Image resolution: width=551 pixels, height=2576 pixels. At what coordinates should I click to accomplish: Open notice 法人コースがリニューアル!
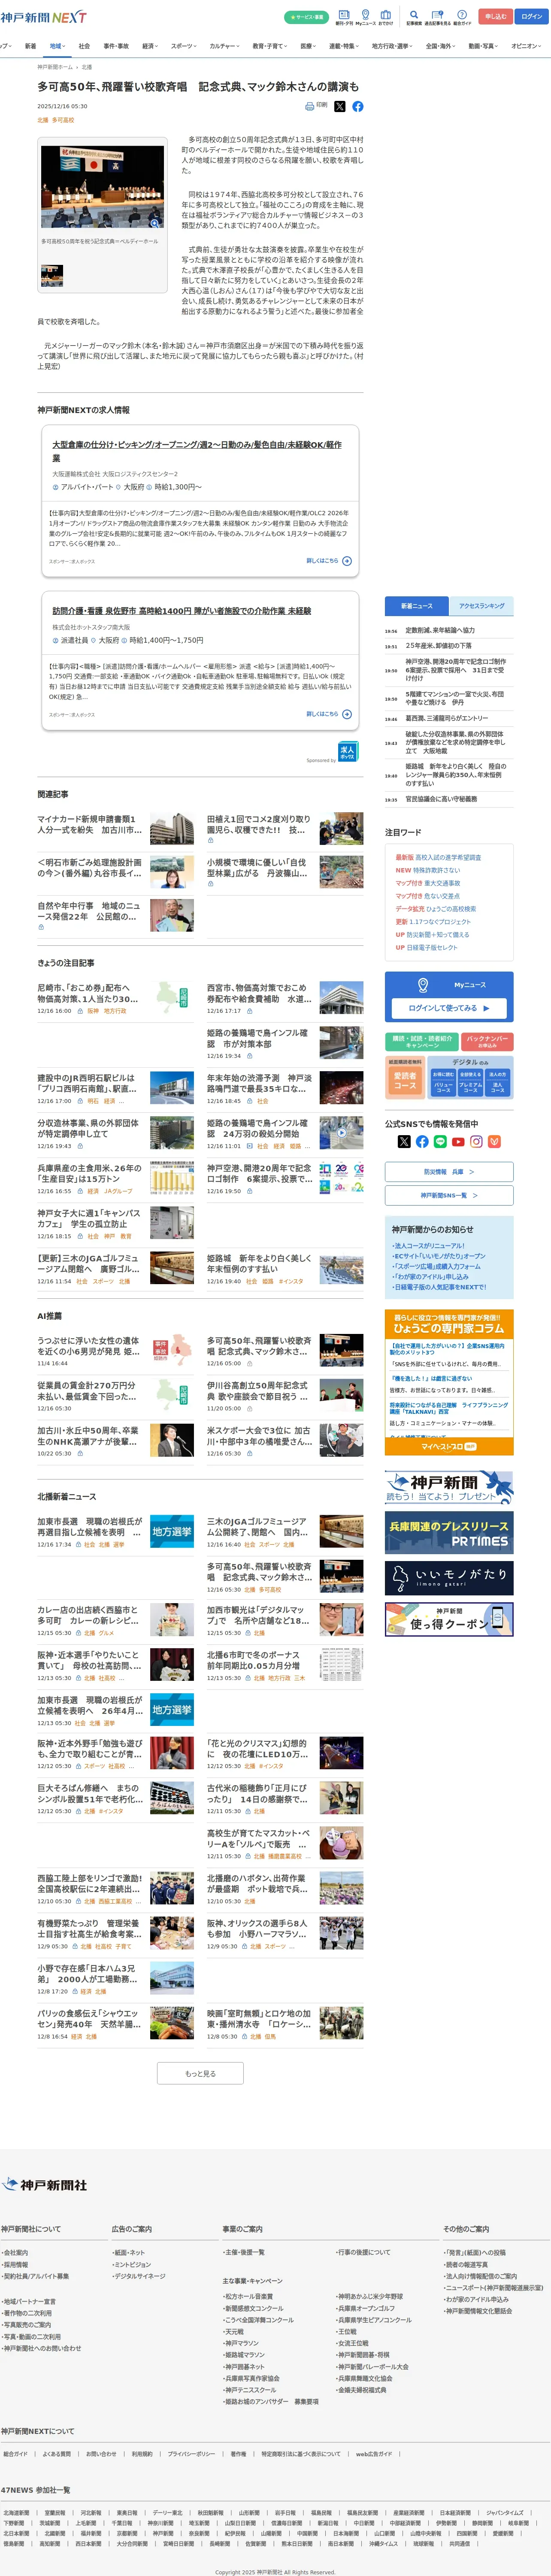pos(429,1245)
